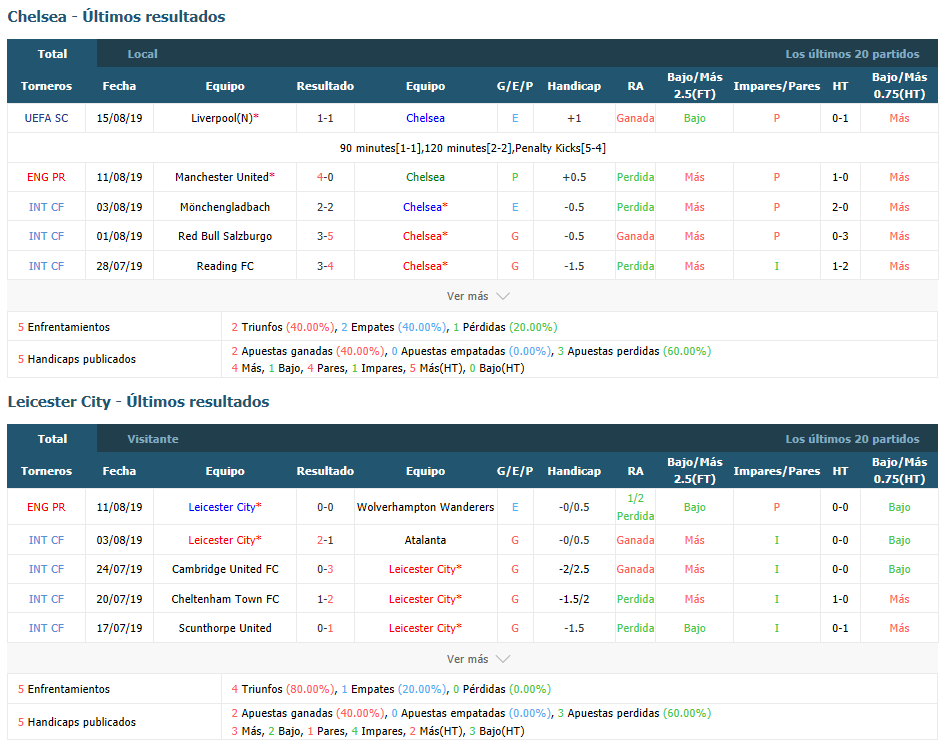This screenshot has width=943, height=745.
Task: Open INT CF link in Mönchengladbach row
Action: (46, 207)
